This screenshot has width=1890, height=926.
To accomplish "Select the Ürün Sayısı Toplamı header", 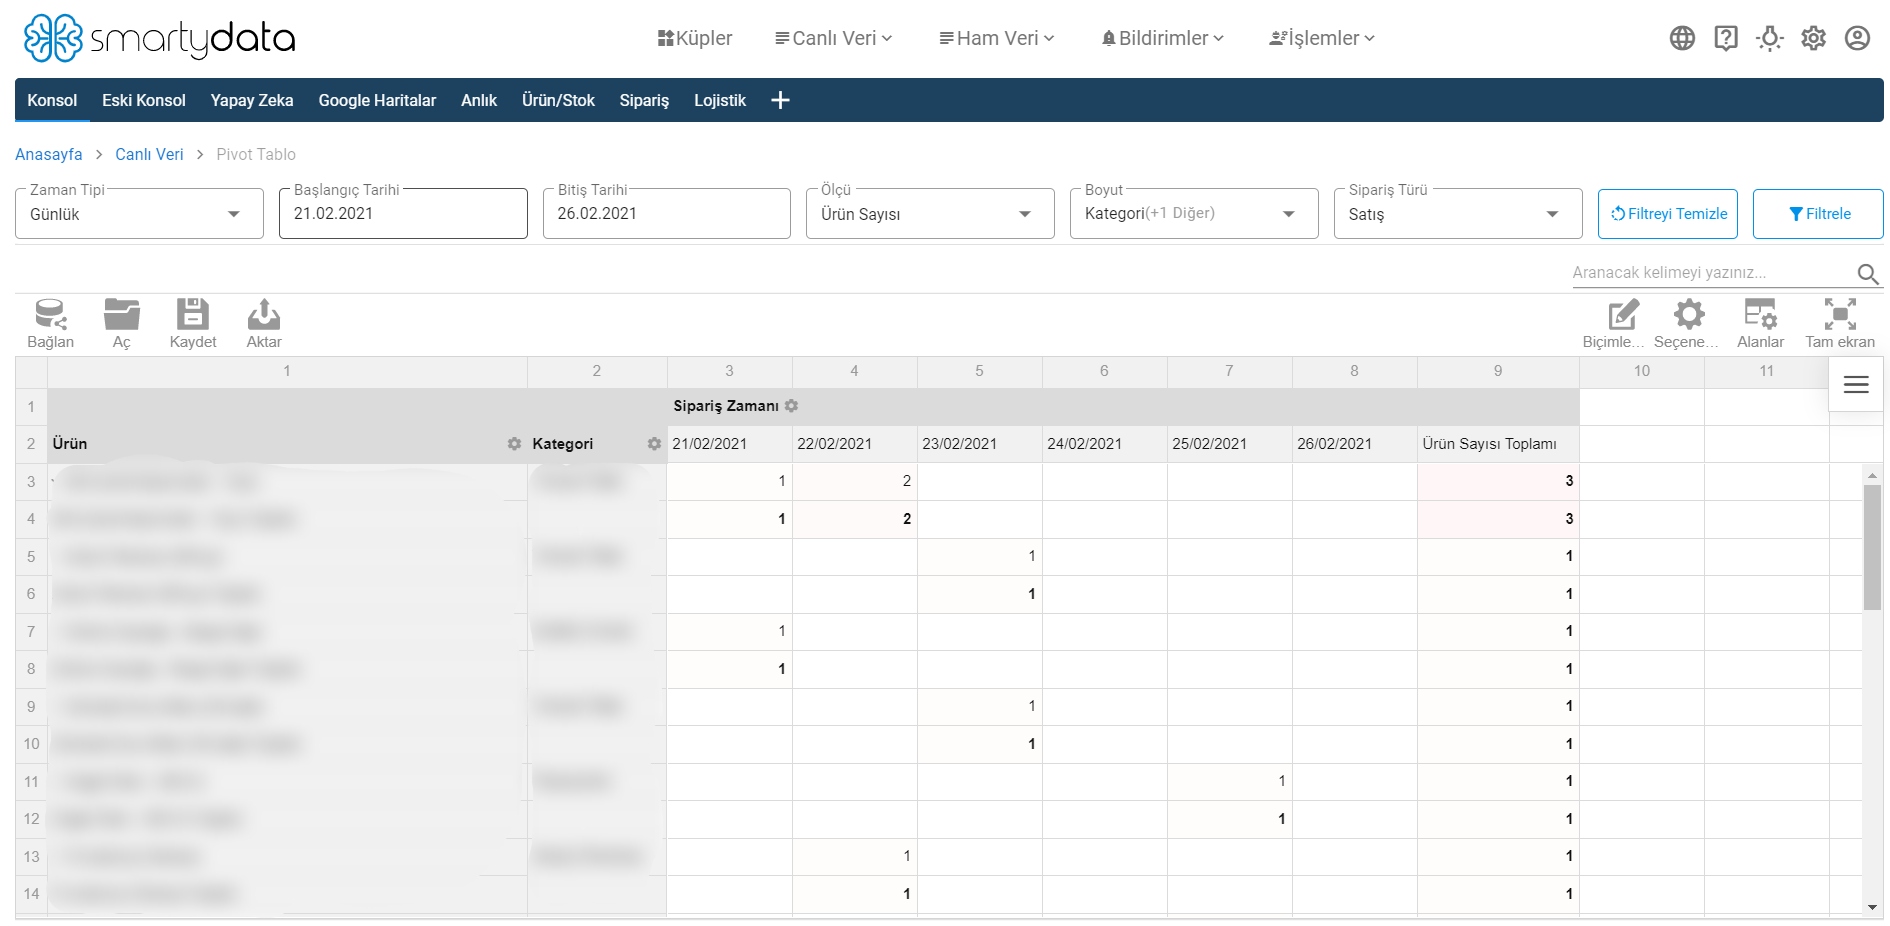I will tap(1498, 444).
